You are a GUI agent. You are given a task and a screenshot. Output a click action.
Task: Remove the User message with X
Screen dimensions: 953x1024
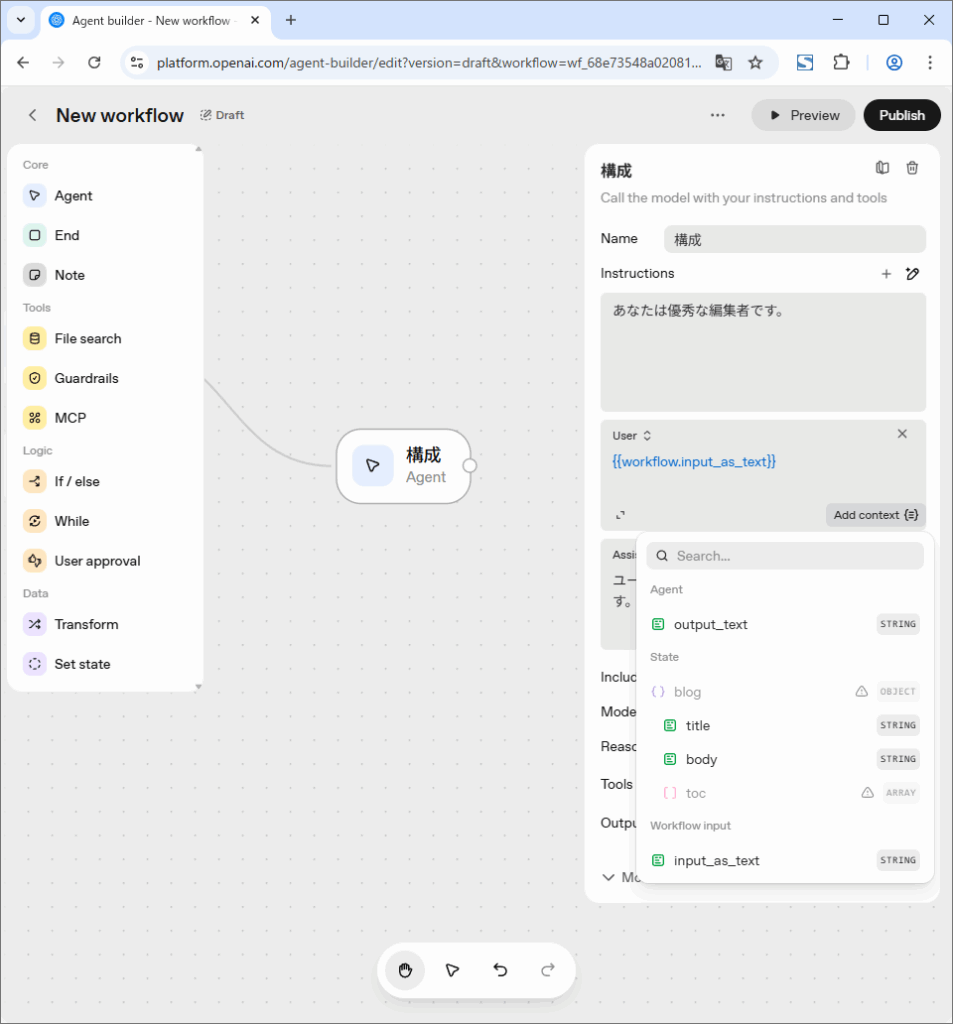pos(902,434)
